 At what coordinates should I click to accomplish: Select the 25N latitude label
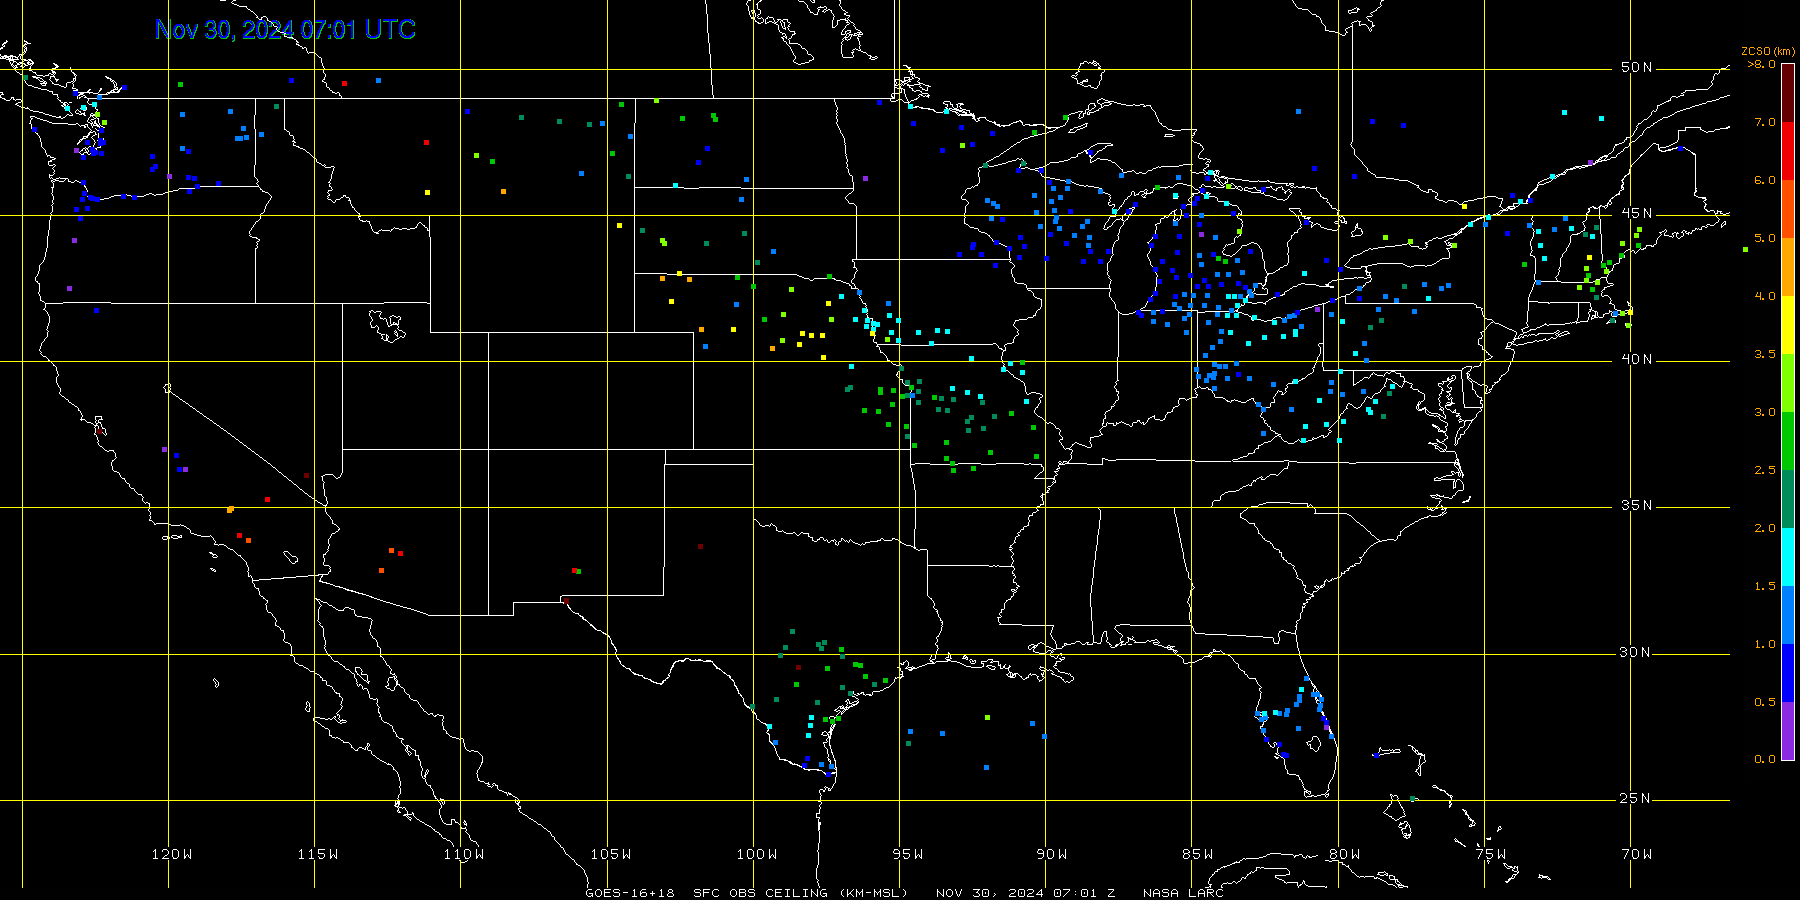coord(1637,799)
